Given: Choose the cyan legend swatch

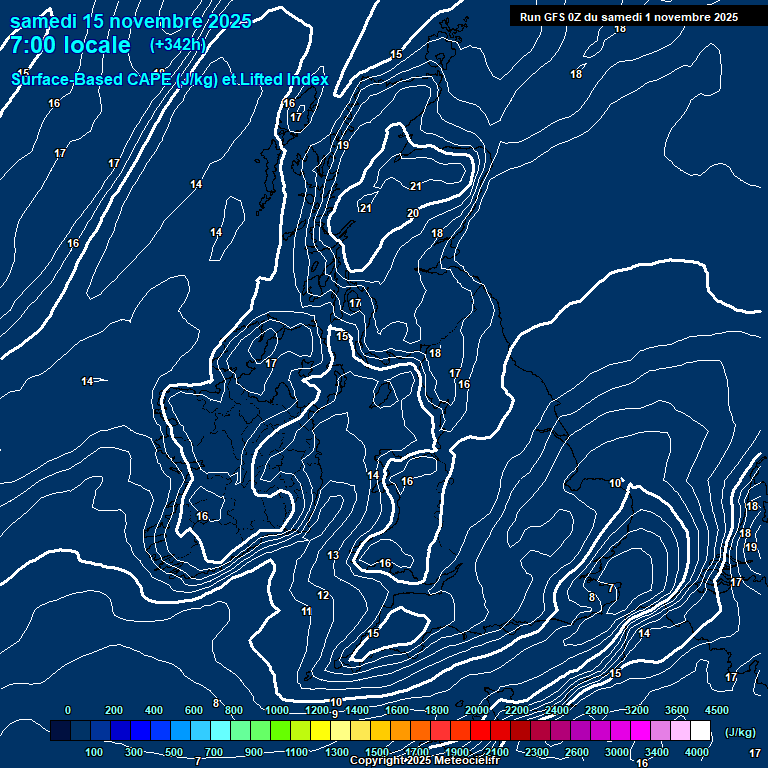Looking at the screenshot, I should click(220, 732).
